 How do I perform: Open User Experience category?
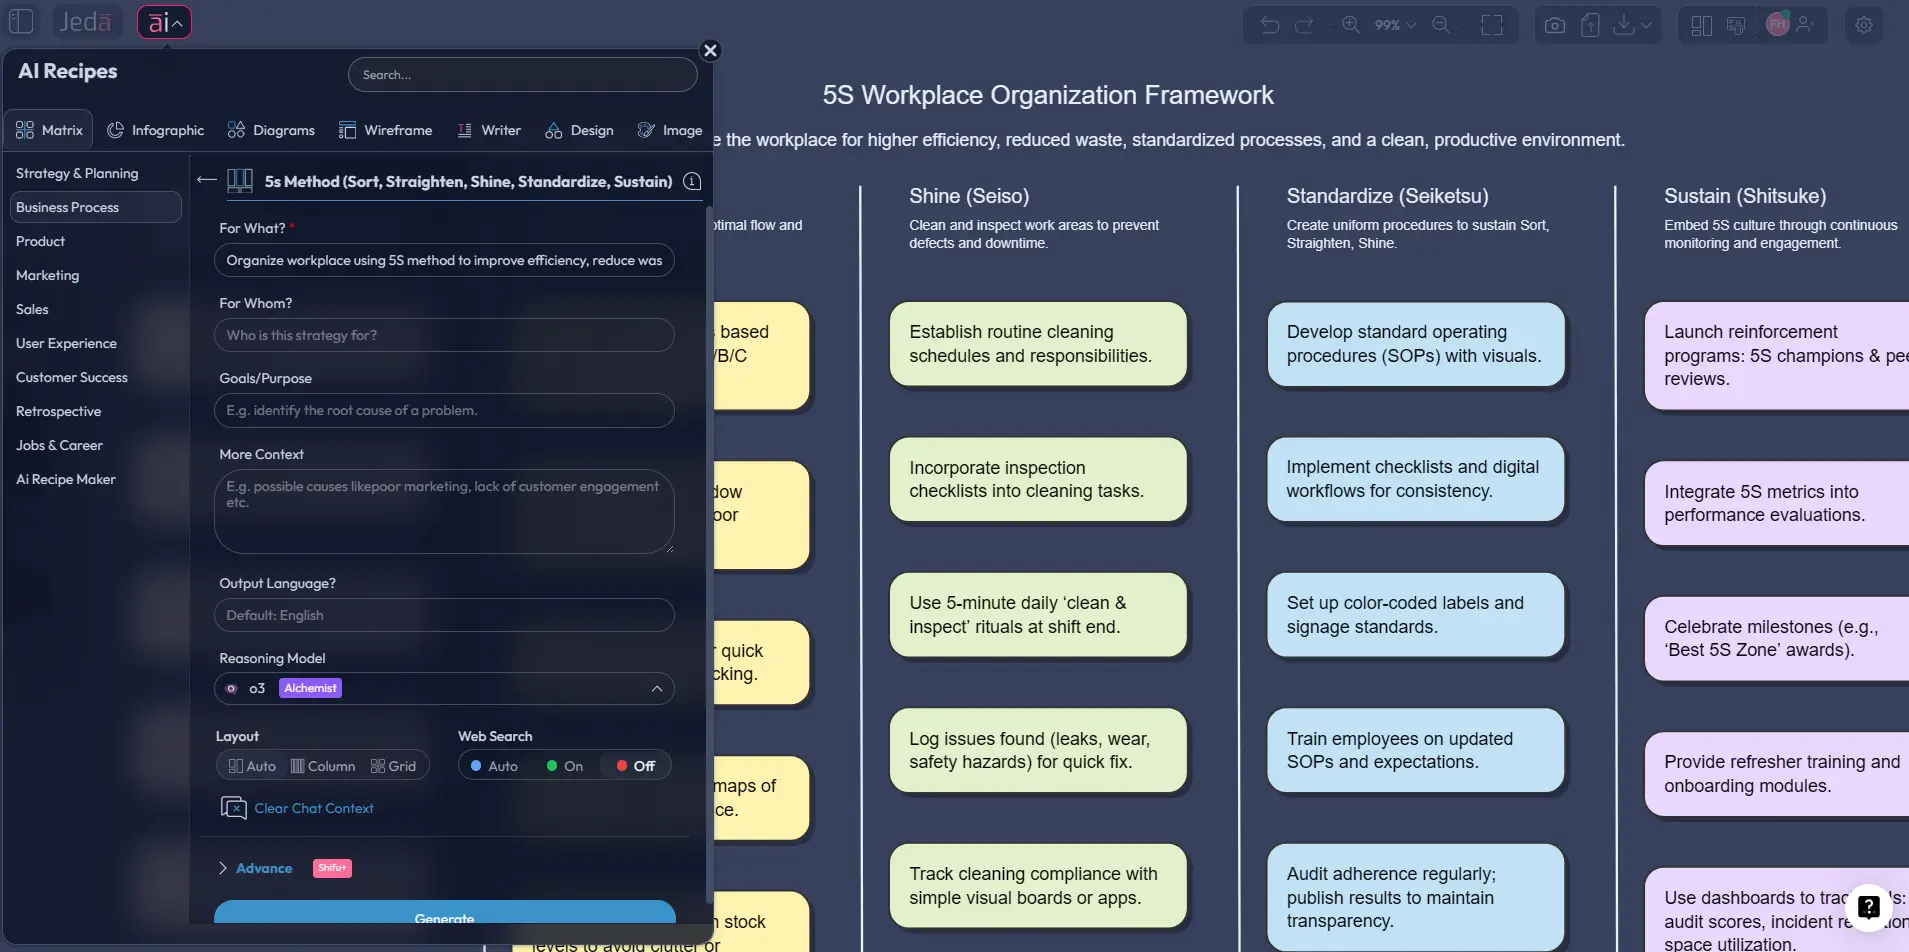pos(66,343)
